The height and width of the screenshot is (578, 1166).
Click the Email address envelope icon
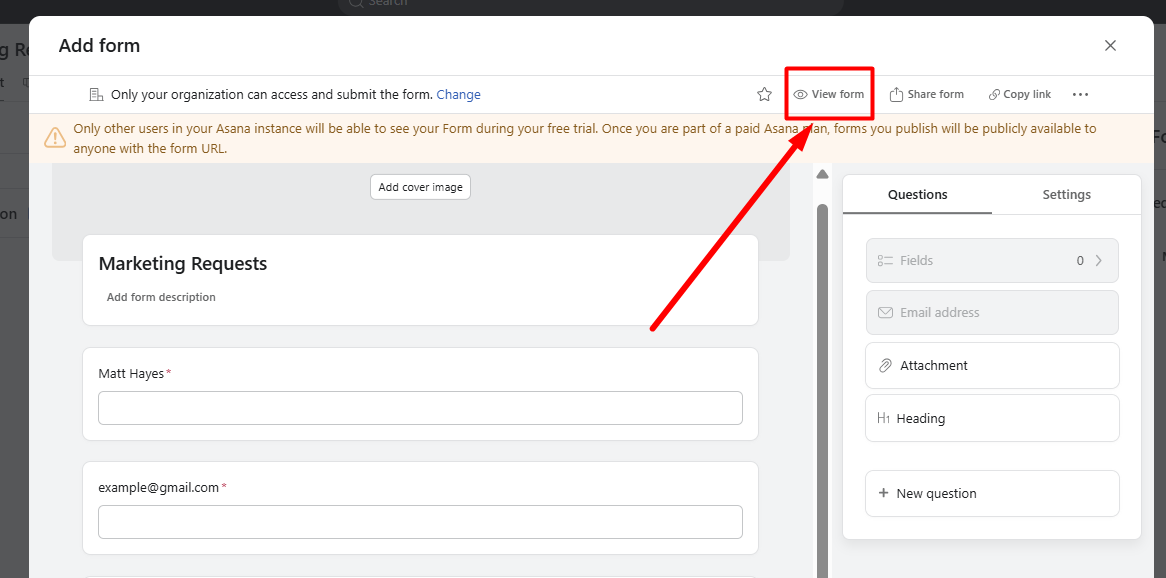tap(885, 312)
